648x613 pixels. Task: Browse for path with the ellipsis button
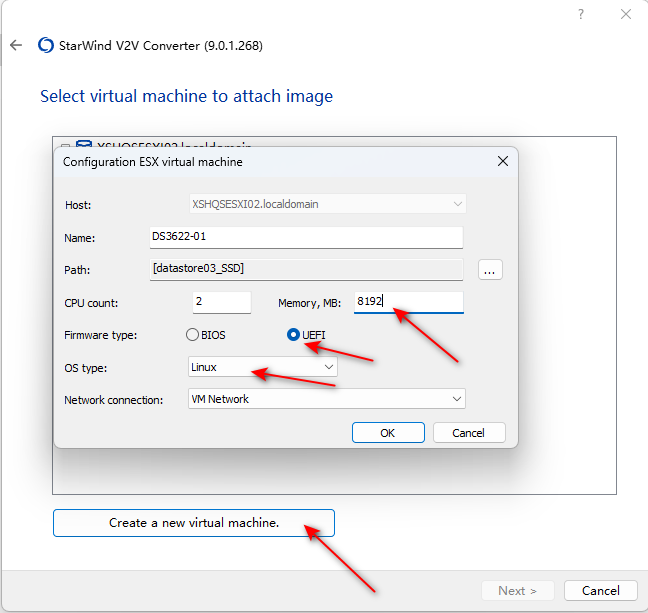pyautogui.click(x=490, y=270)
